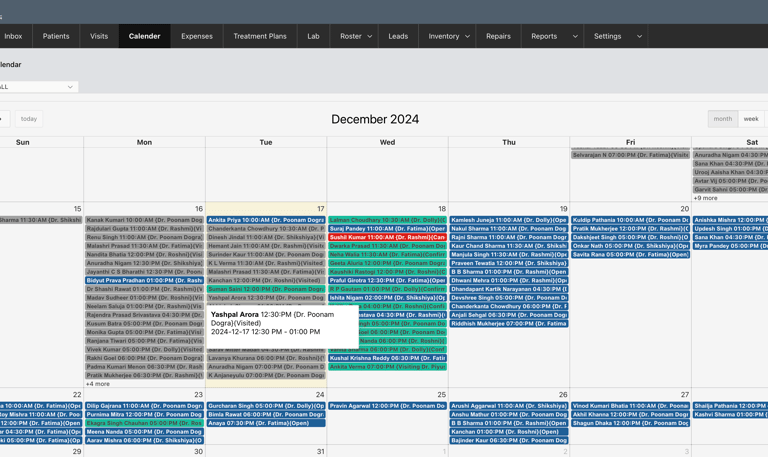The image size is (768, 457).
Task: Select Suman Saini 12:00 PM appointment
Action: coord(266,289)
